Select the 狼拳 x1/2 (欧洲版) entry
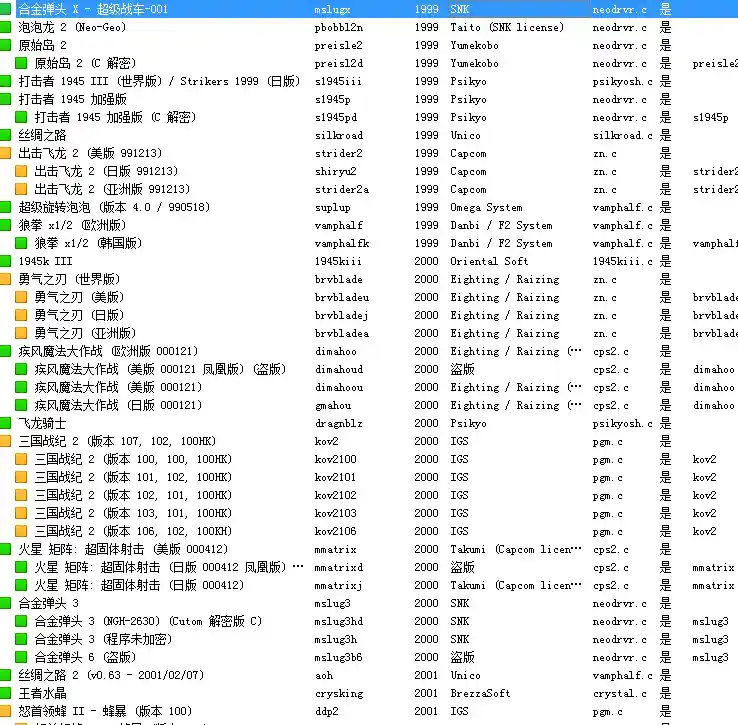738x725 pixels. [x=72, y=225]
